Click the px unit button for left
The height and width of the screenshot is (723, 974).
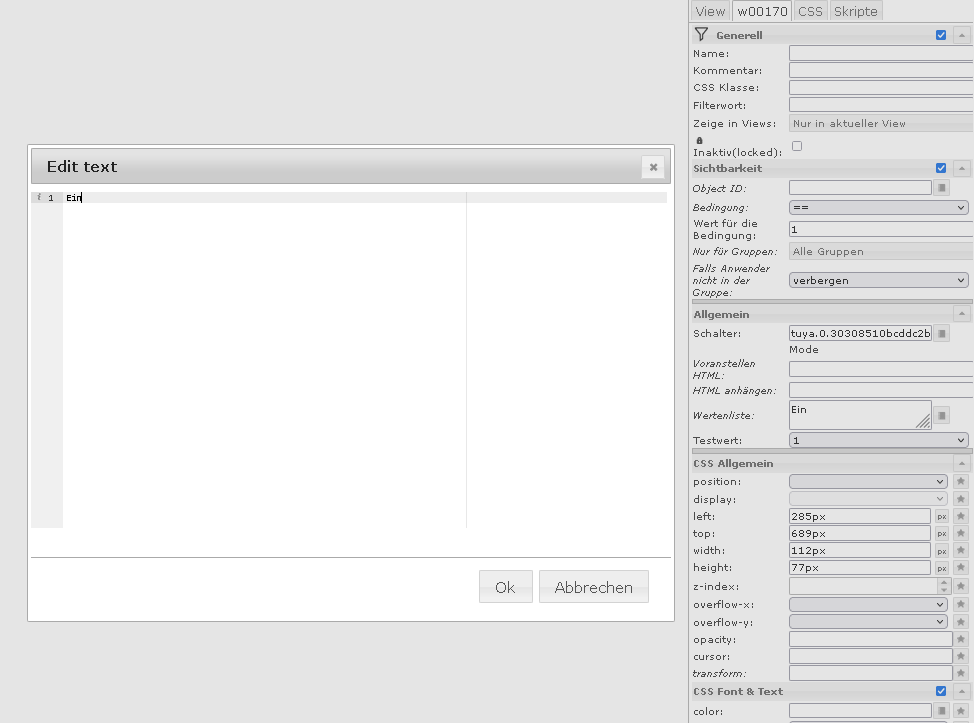[x=941, y=517]
